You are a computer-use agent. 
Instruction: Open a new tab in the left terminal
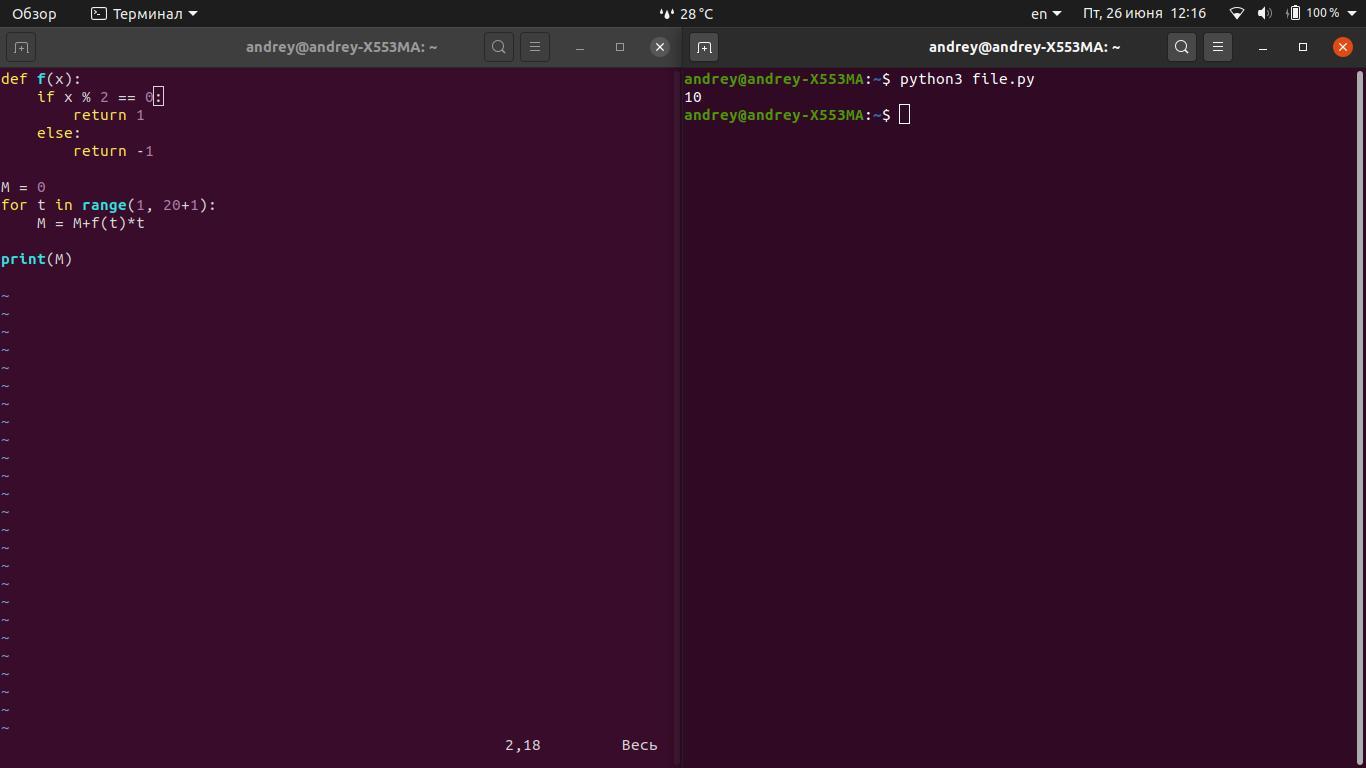tap(21, 47)
